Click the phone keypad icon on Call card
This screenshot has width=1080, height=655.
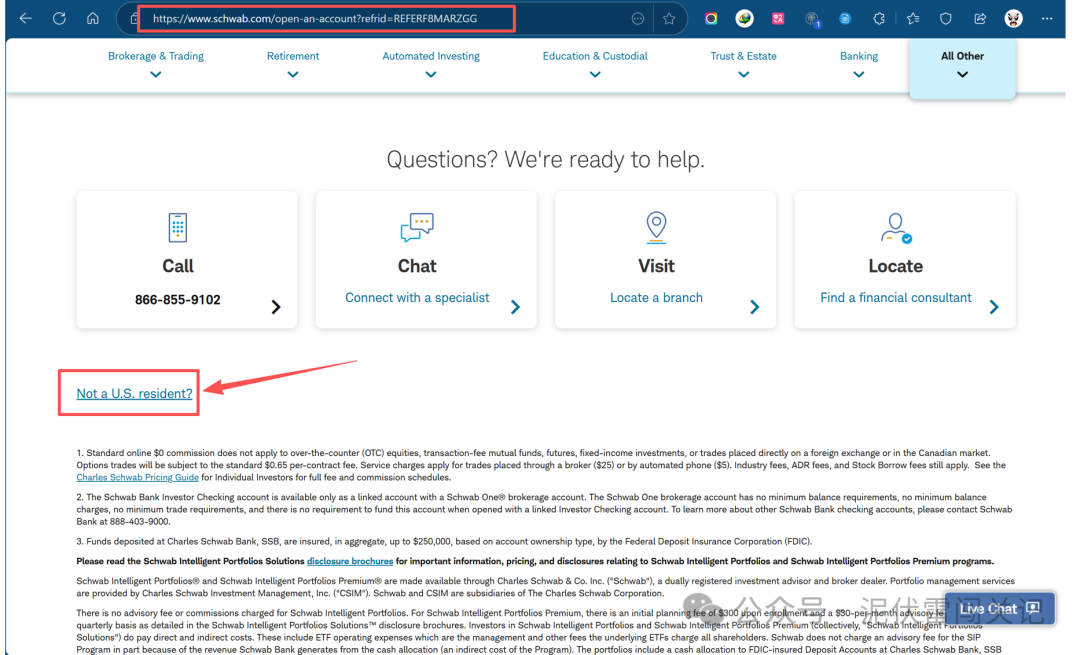tap(178, 227)
